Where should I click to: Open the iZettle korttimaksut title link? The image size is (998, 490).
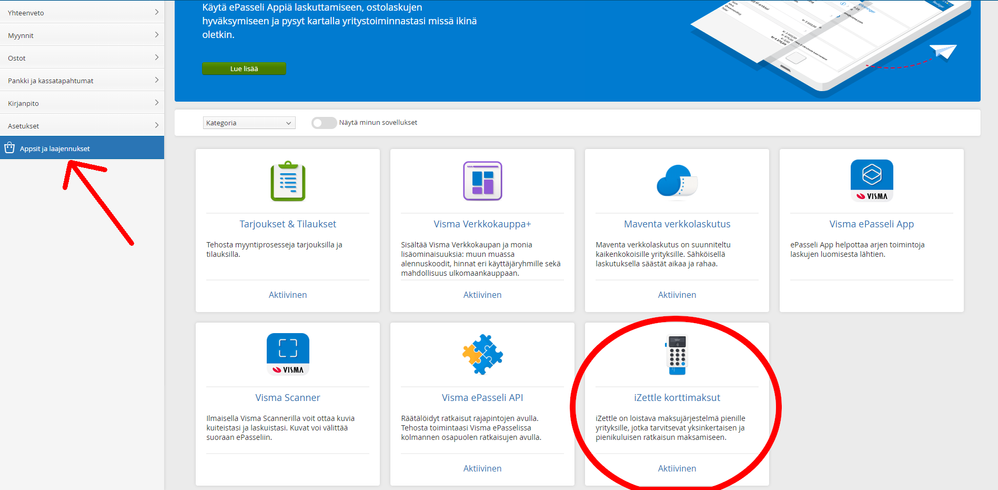point(677,398)
